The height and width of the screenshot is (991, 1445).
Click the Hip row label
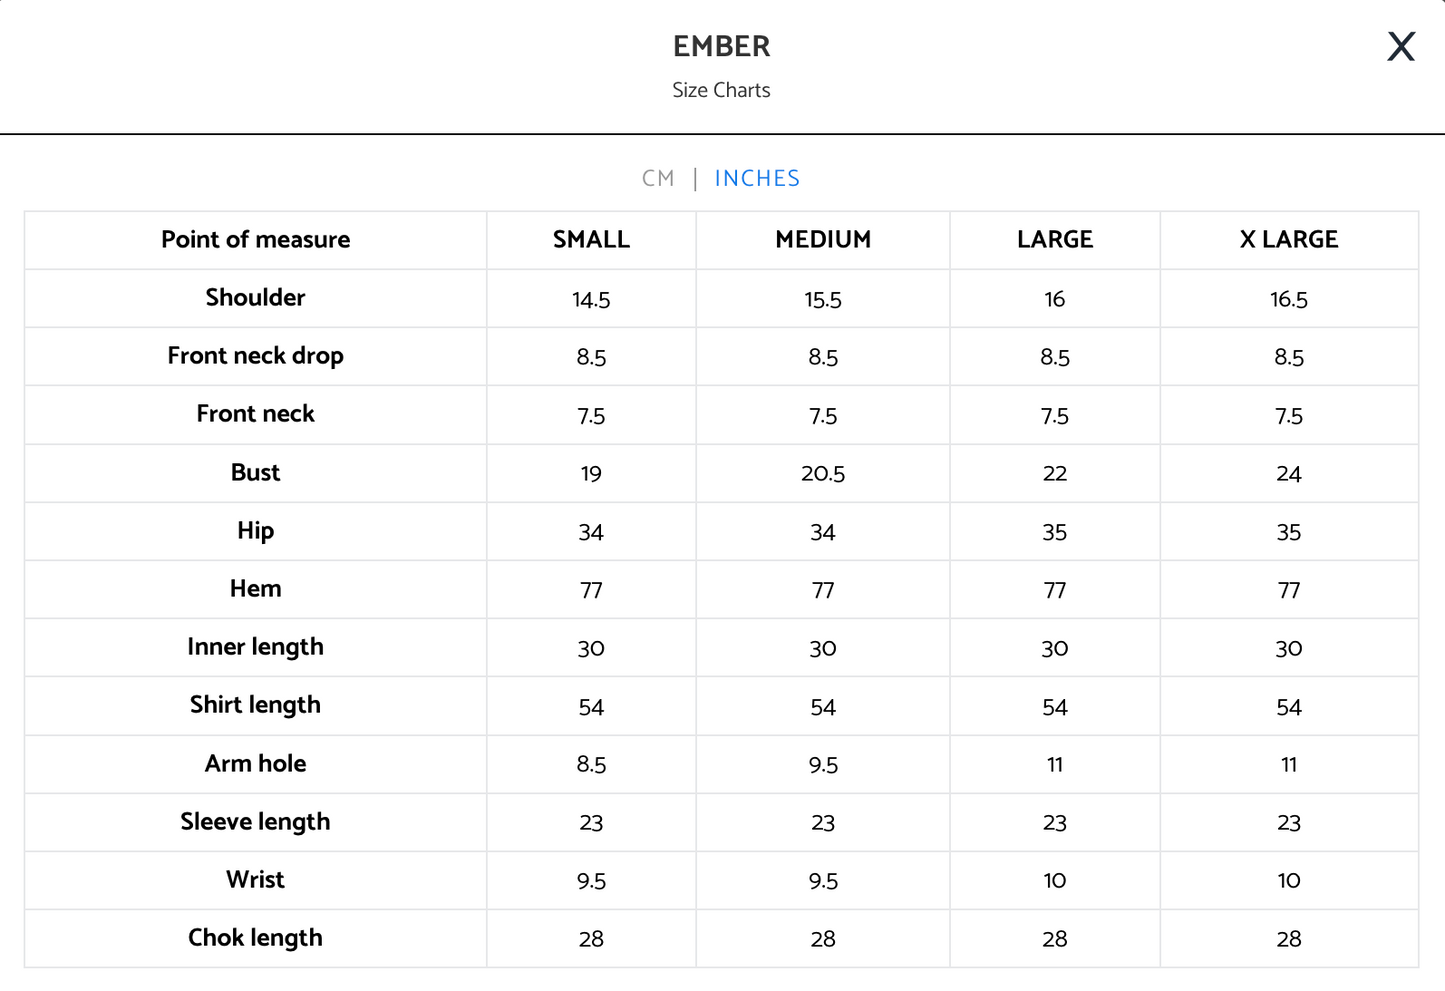tap(256, 531)
